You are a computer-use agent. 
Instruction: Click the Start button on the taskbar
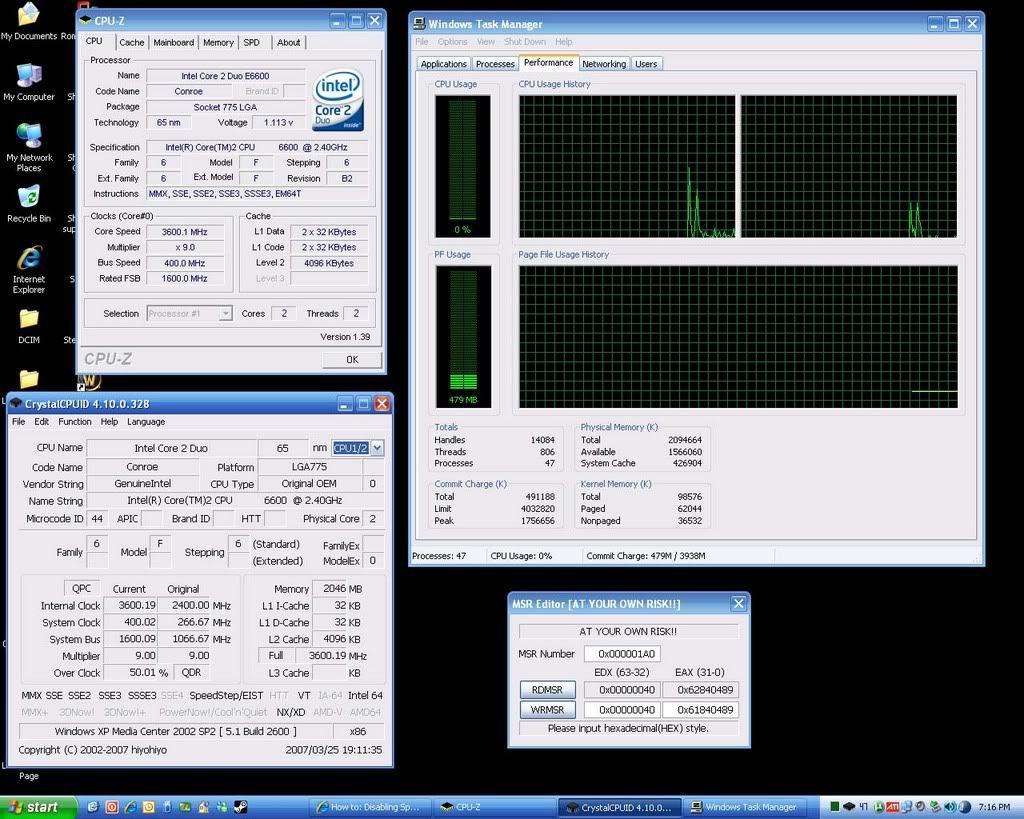point(35,807)
